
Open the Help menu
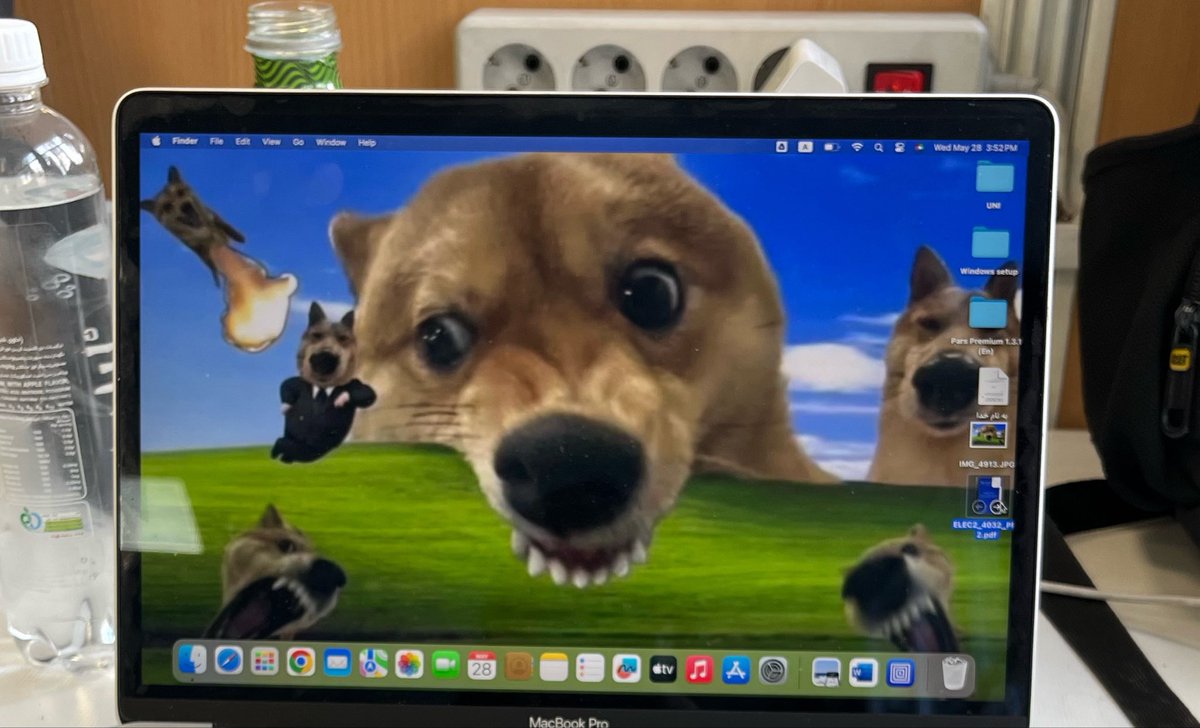point(367,143)
